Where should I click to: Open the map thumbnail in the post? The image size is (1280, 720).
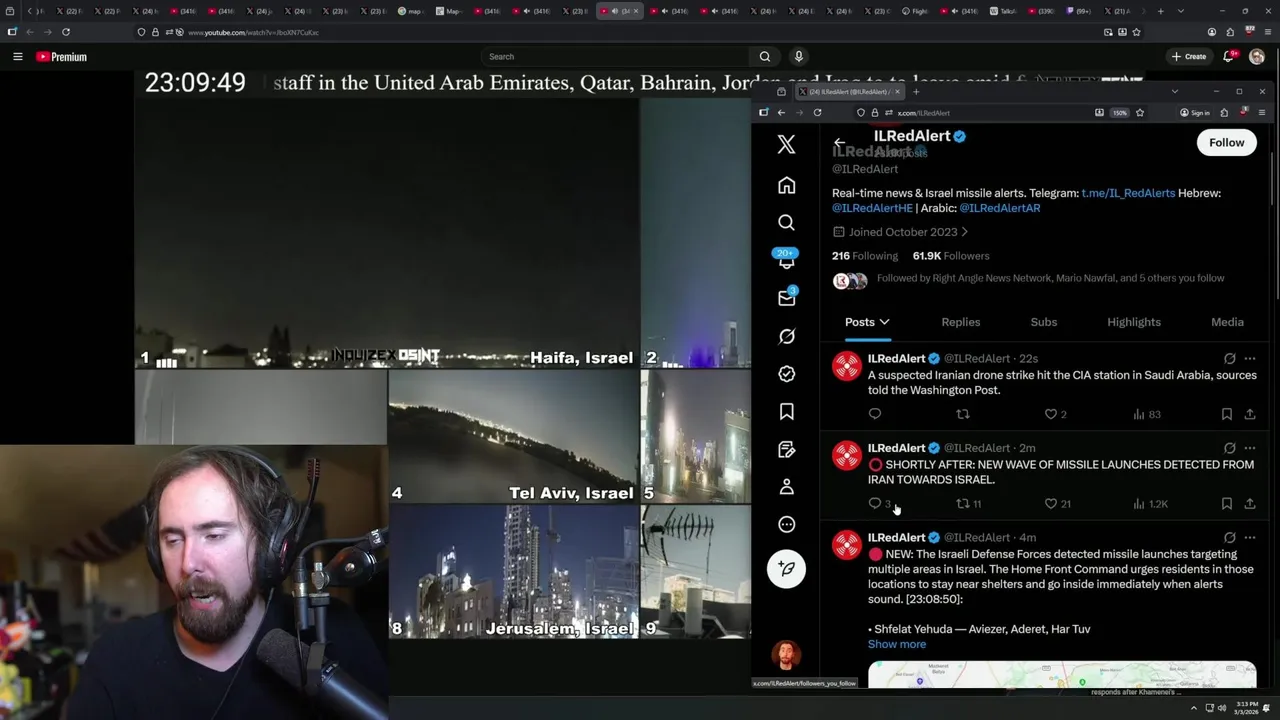click(1062, 675)
